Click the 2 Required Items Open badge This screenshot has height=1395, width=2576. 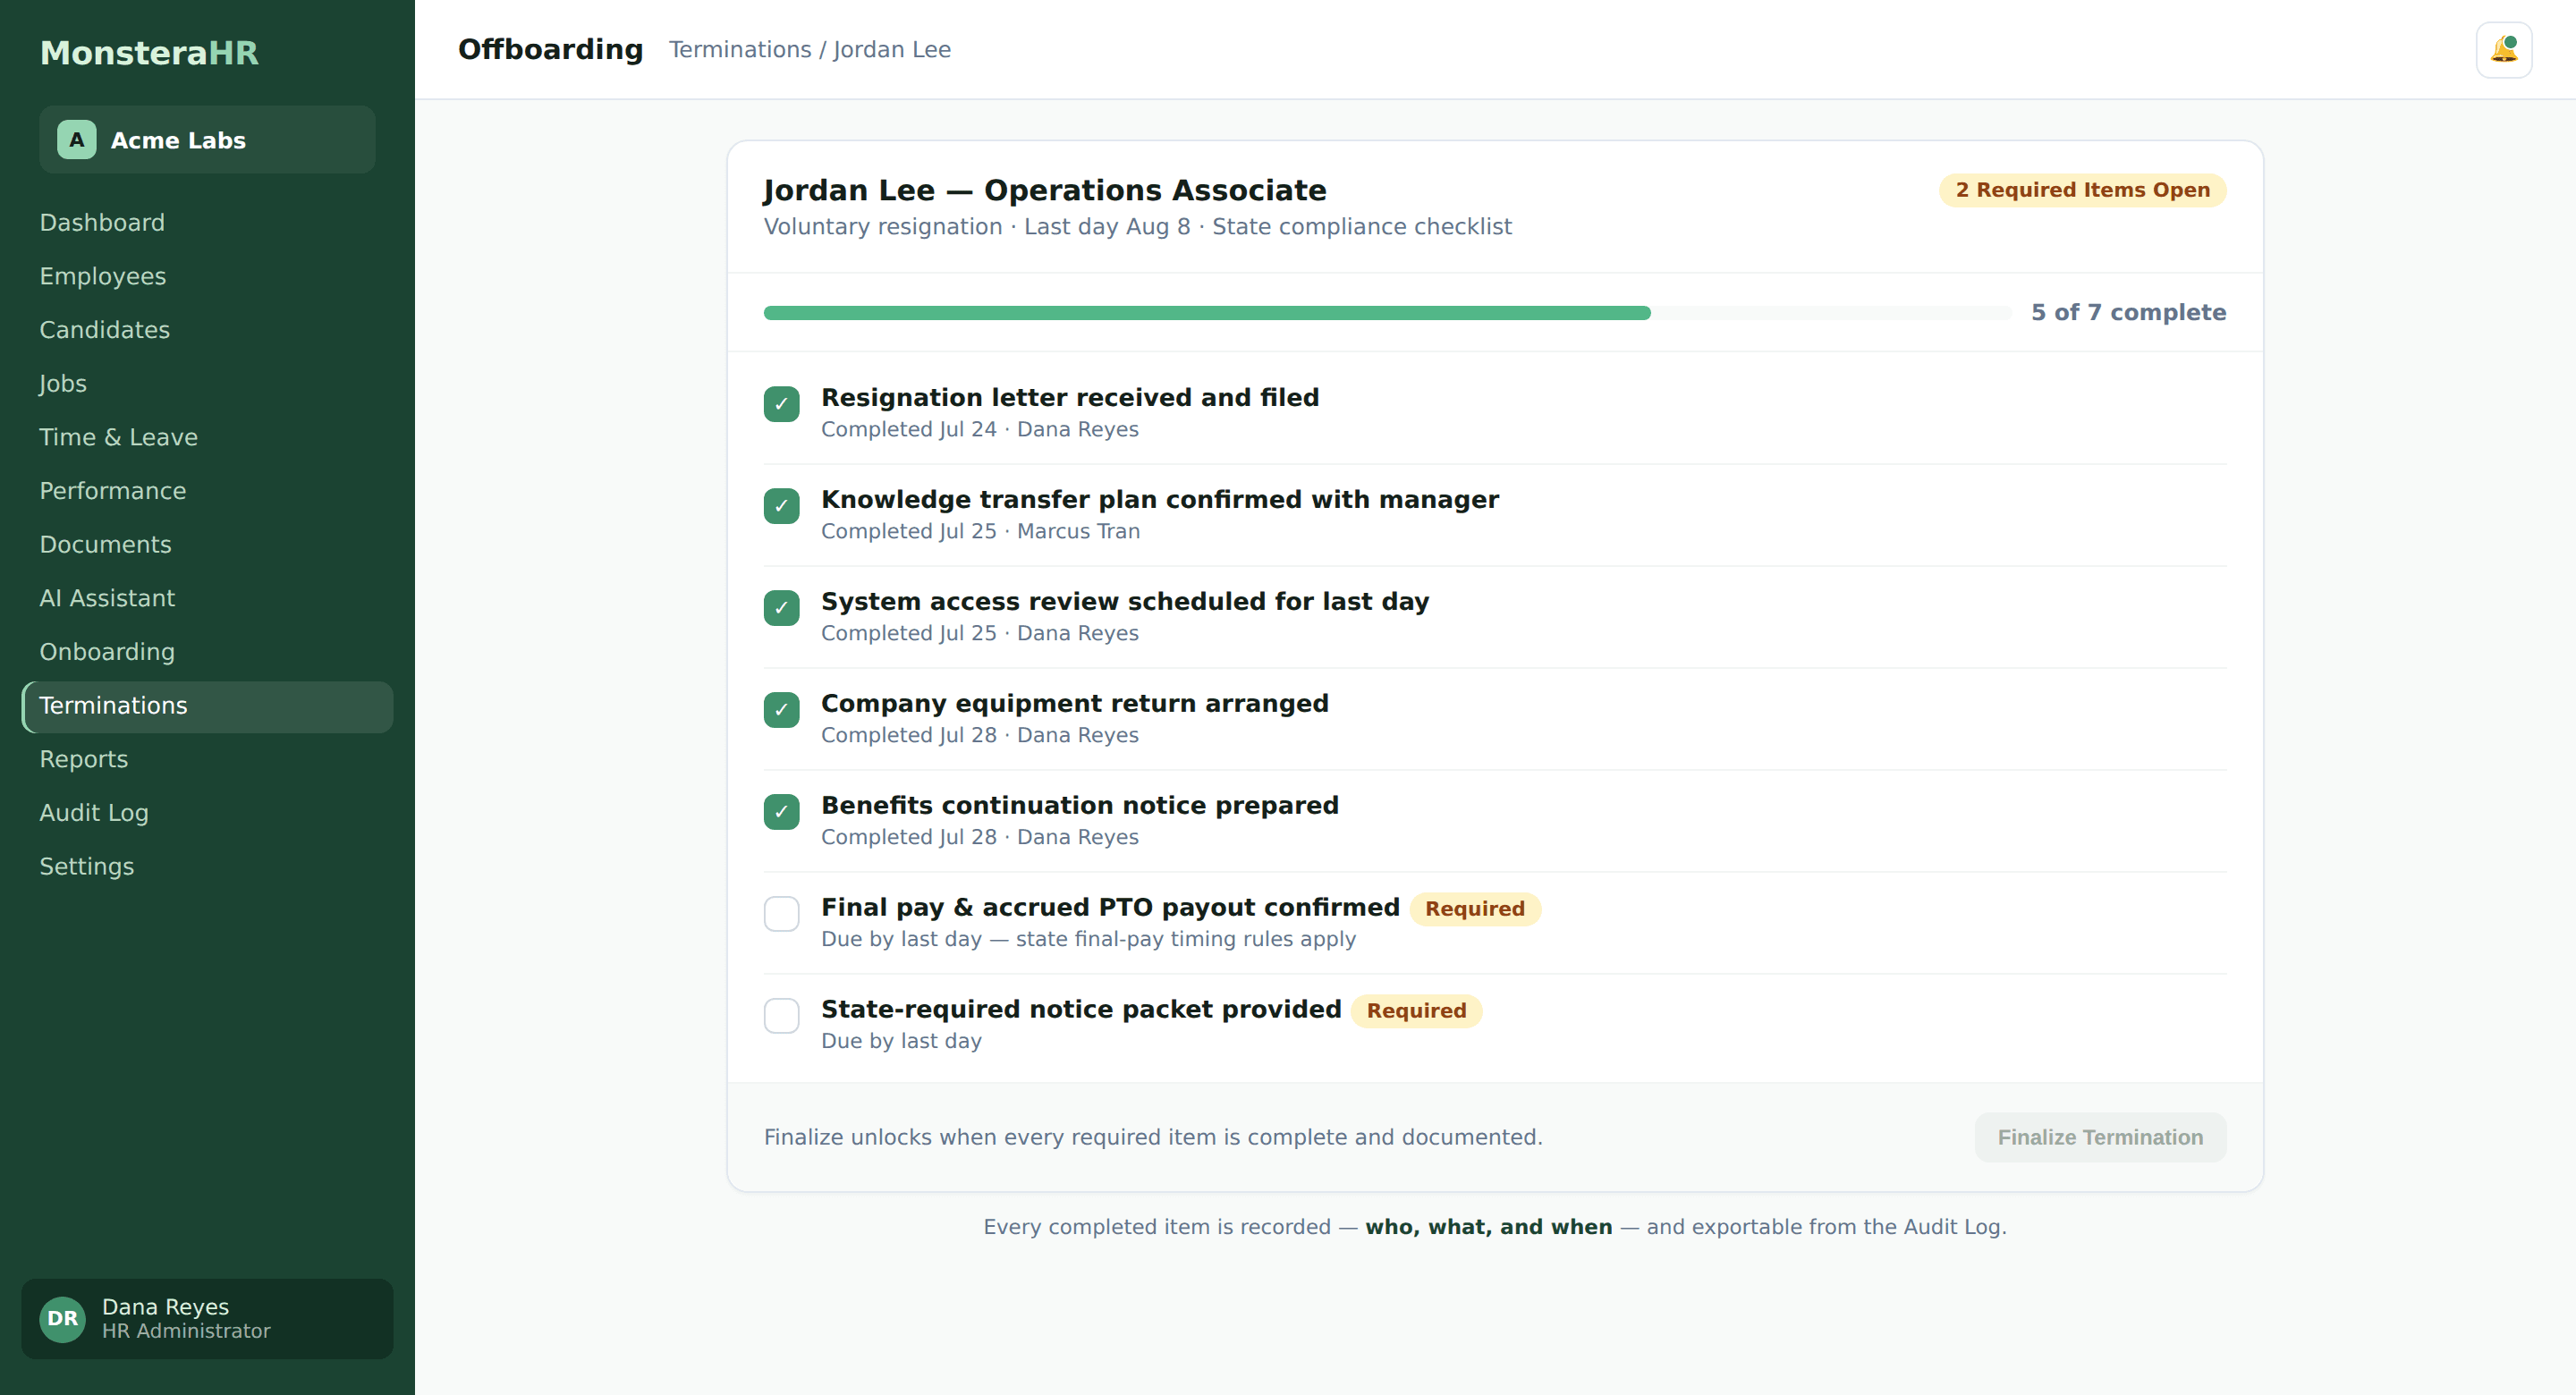[x=2082, y=190]
